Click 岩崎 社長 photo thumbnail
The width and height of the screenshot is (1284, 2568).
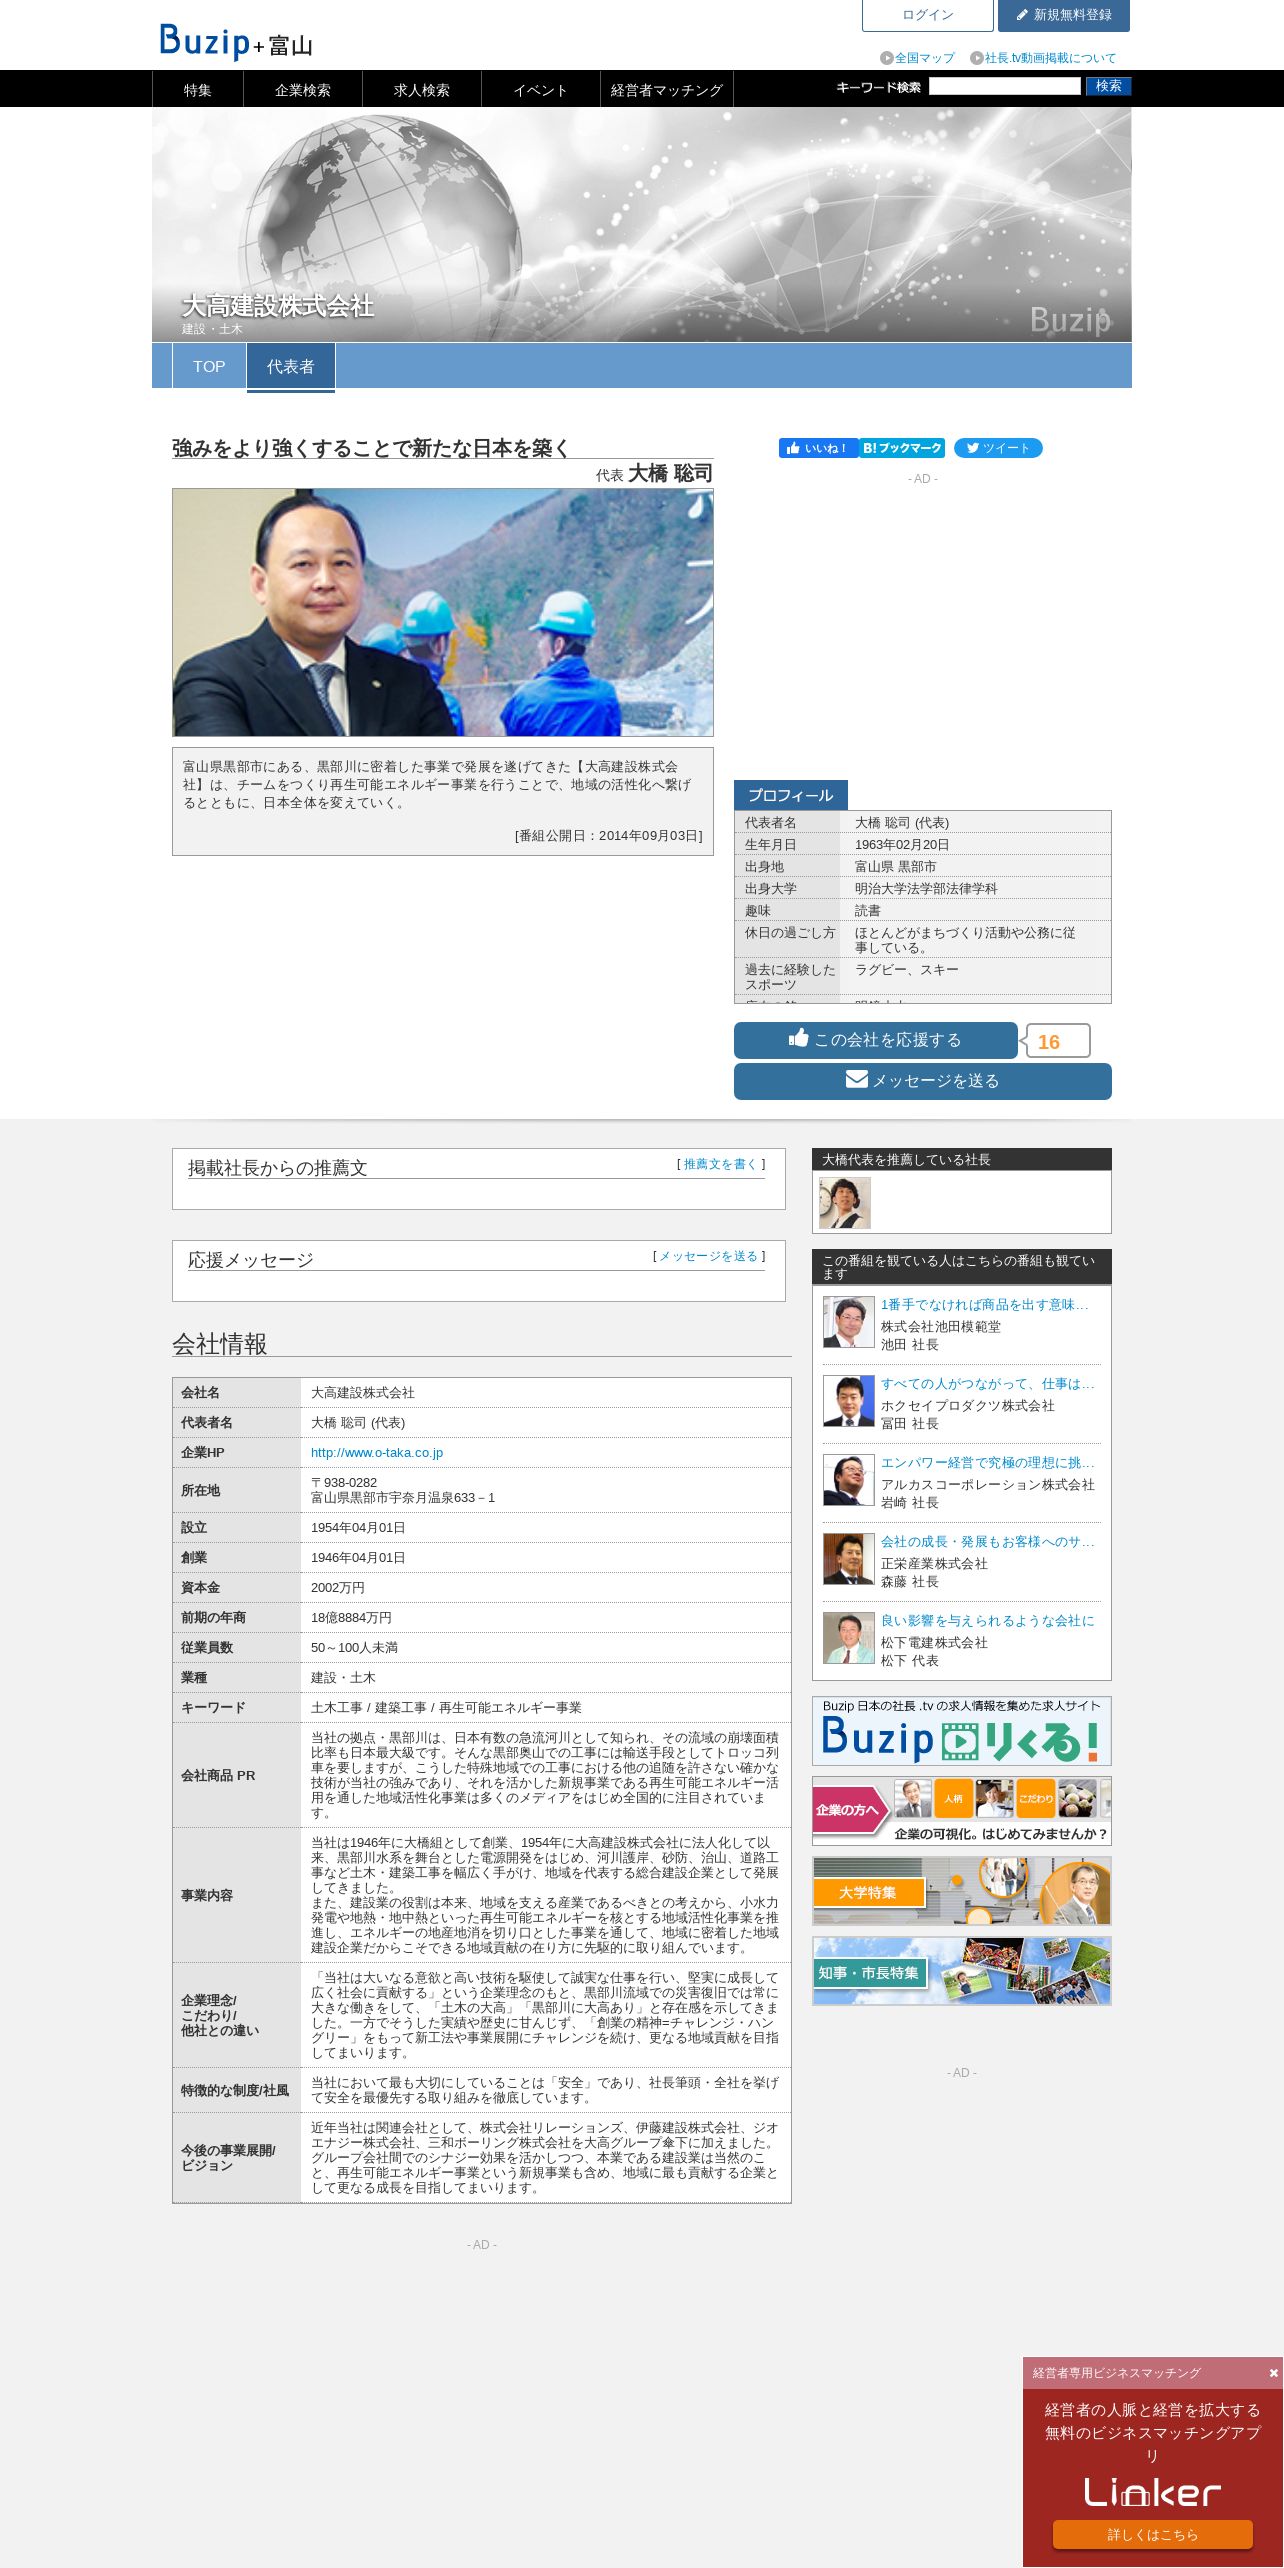849,1480
